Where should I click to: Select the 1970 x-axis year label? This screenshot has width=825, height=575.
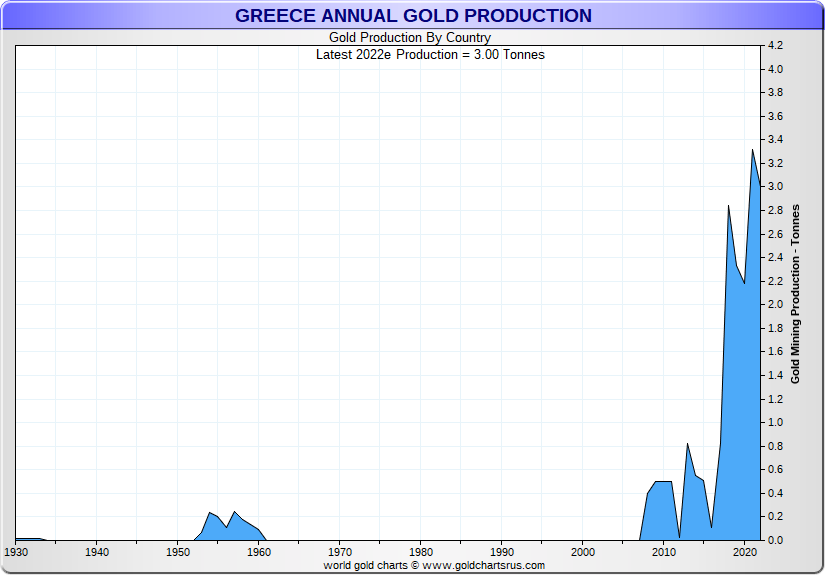click(x=340, y=552)
